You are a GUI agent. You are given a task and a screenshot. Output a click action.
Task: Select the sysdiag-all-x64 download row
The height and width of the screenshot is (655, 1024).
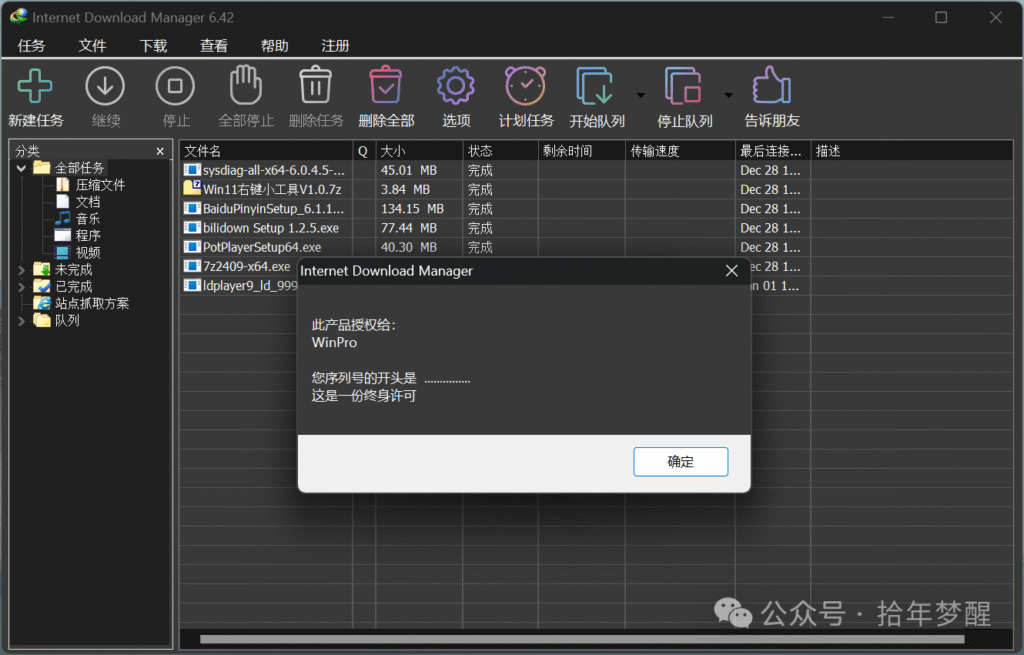coord(597,170)
